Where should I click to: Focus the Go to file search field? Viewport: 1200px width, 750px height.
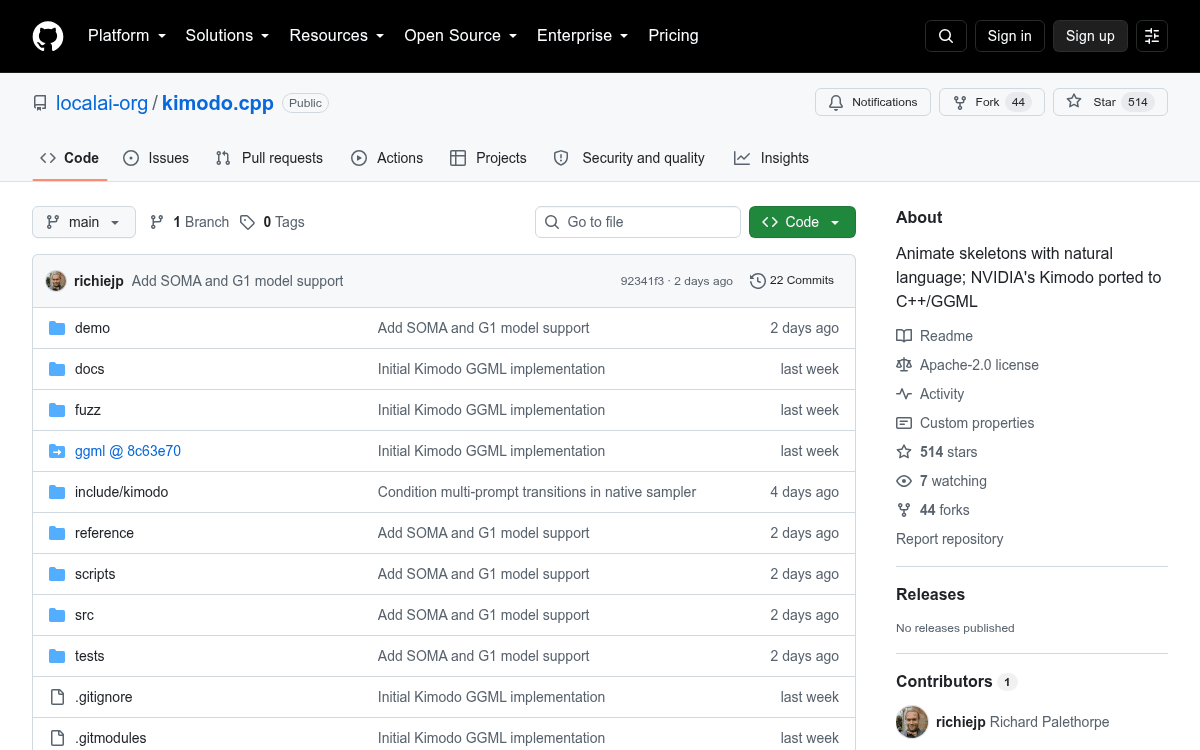pyautogui.click(x=638, y=222)
